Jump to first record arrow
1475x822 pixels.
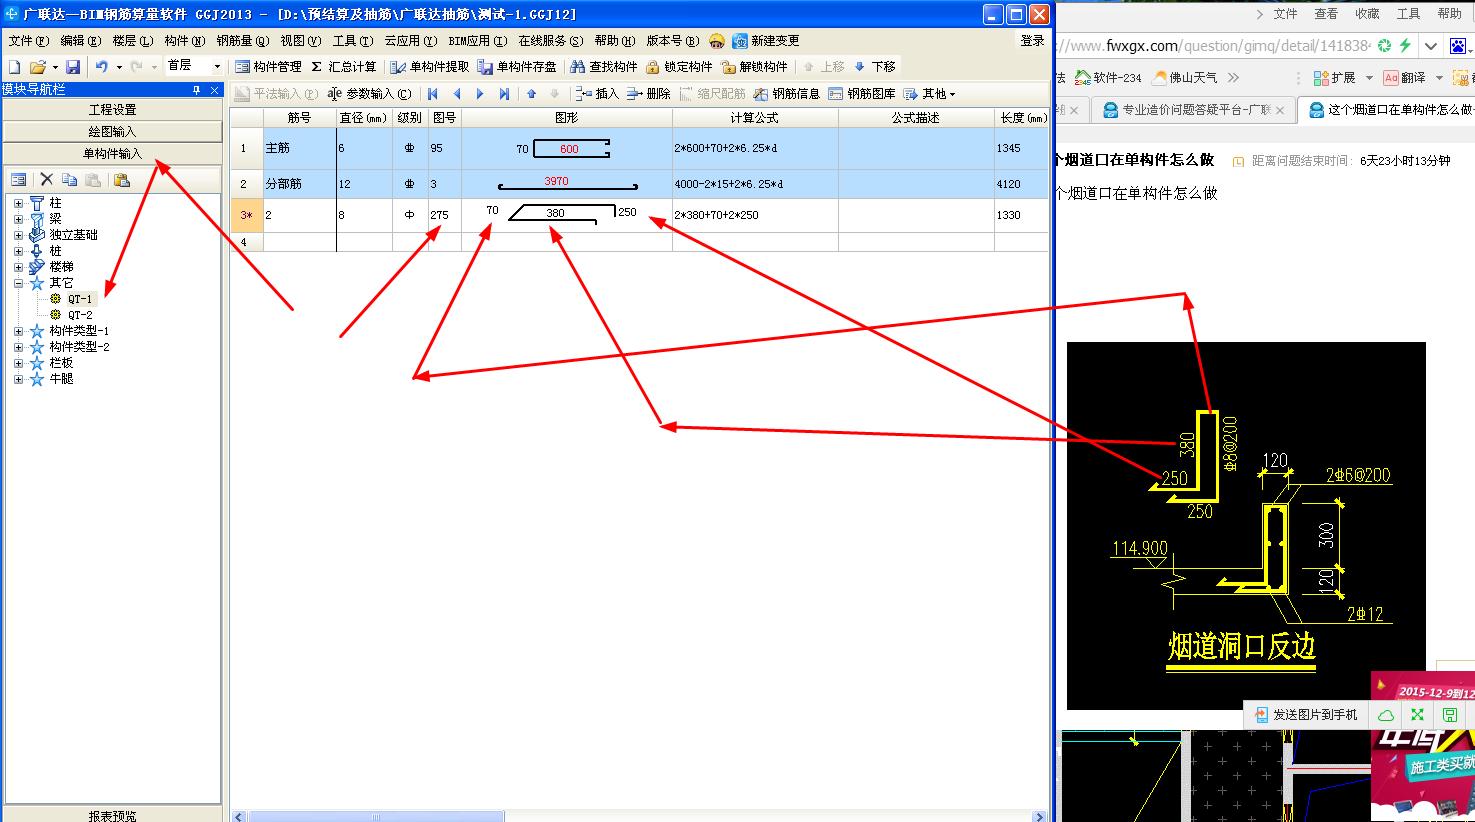pyautogui.click(x=433, y=93)
